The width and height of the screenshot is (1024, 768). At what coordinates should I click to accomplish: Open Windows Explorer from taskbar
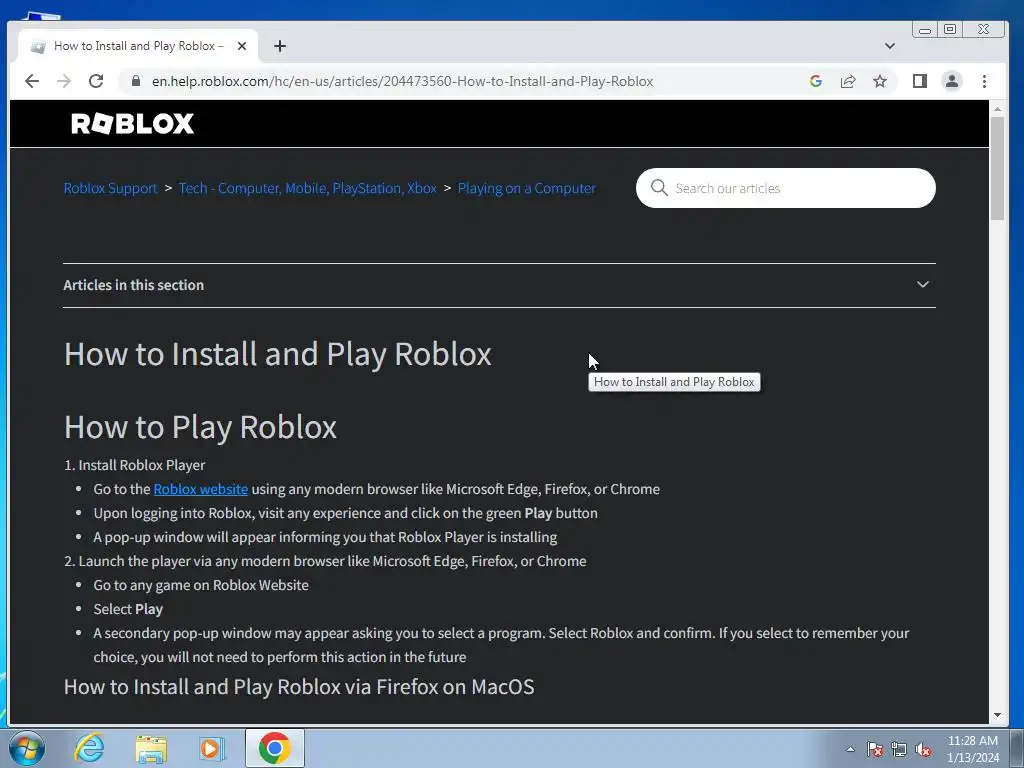pyautogui.click(x=151, y=748)
